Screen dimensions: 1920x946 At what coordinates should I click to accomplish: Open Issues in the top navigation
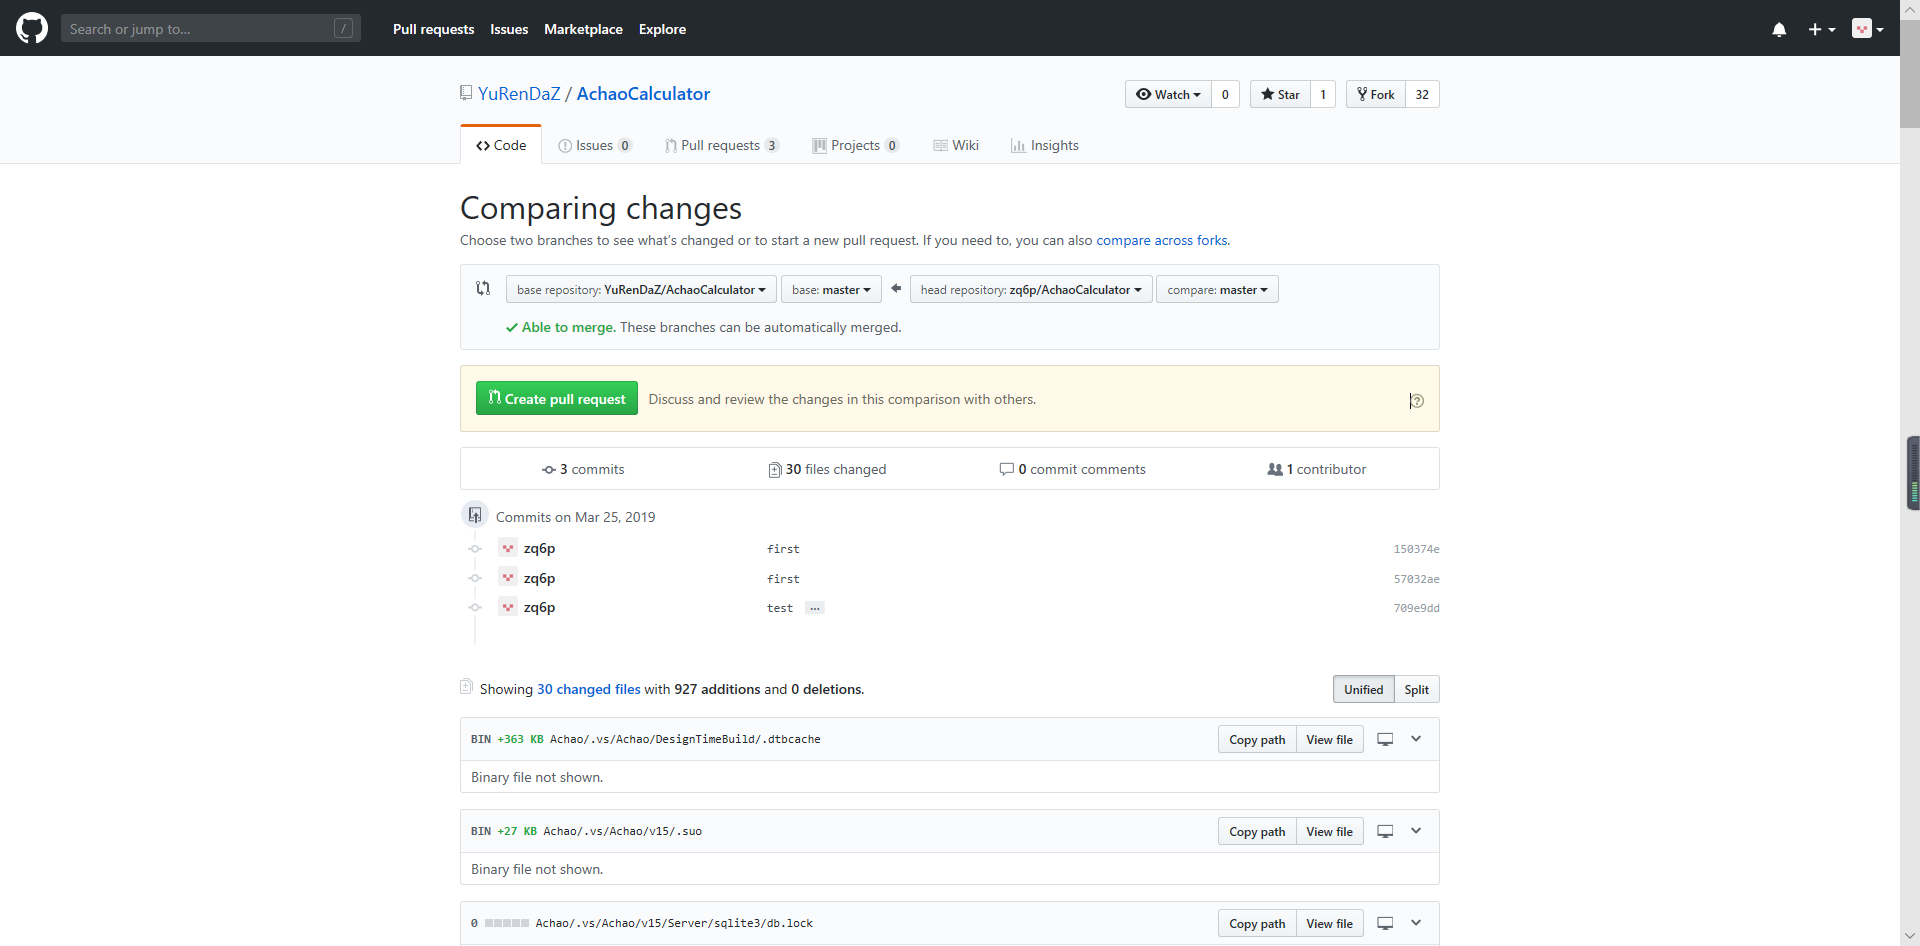509,29
